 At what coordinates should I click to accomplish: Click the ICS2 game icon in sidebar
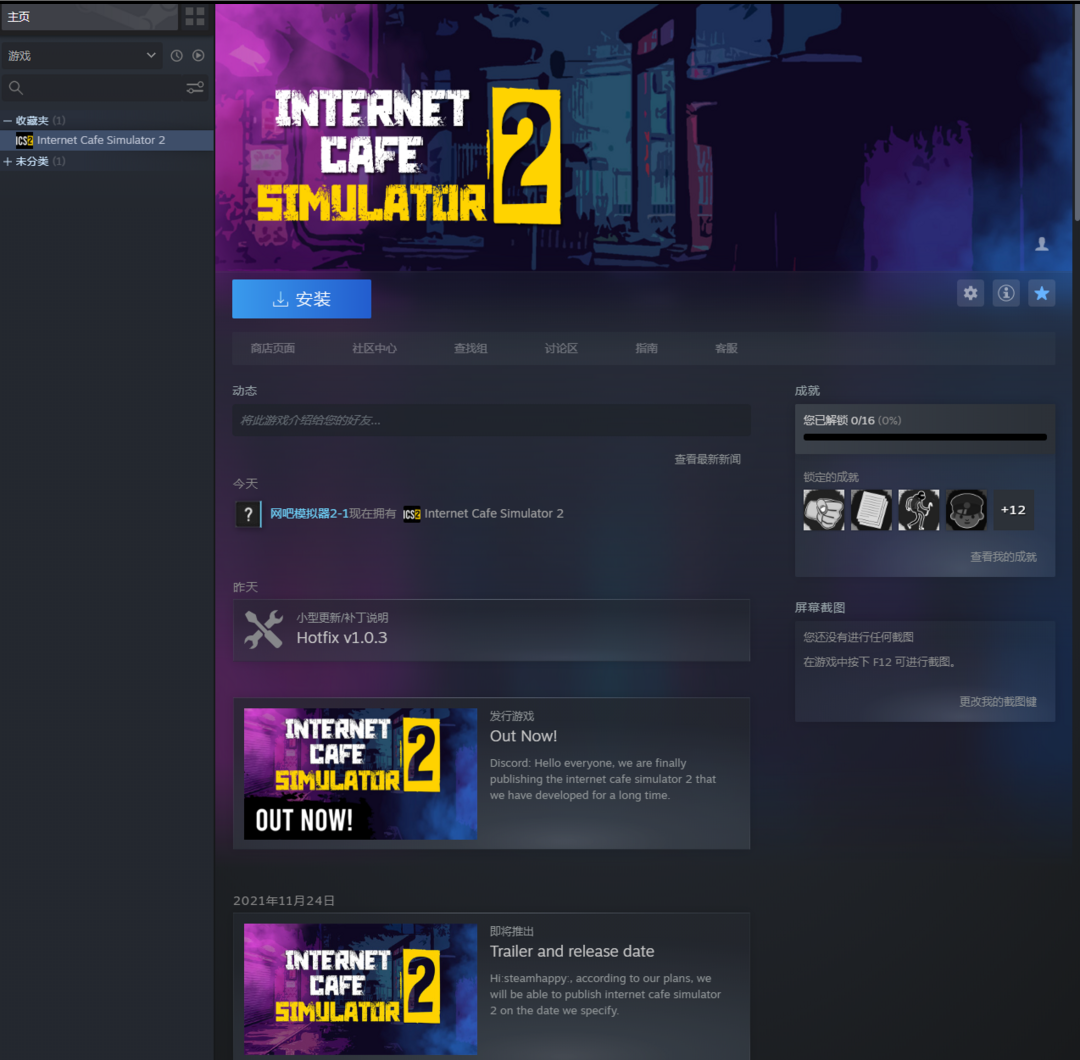24,141
